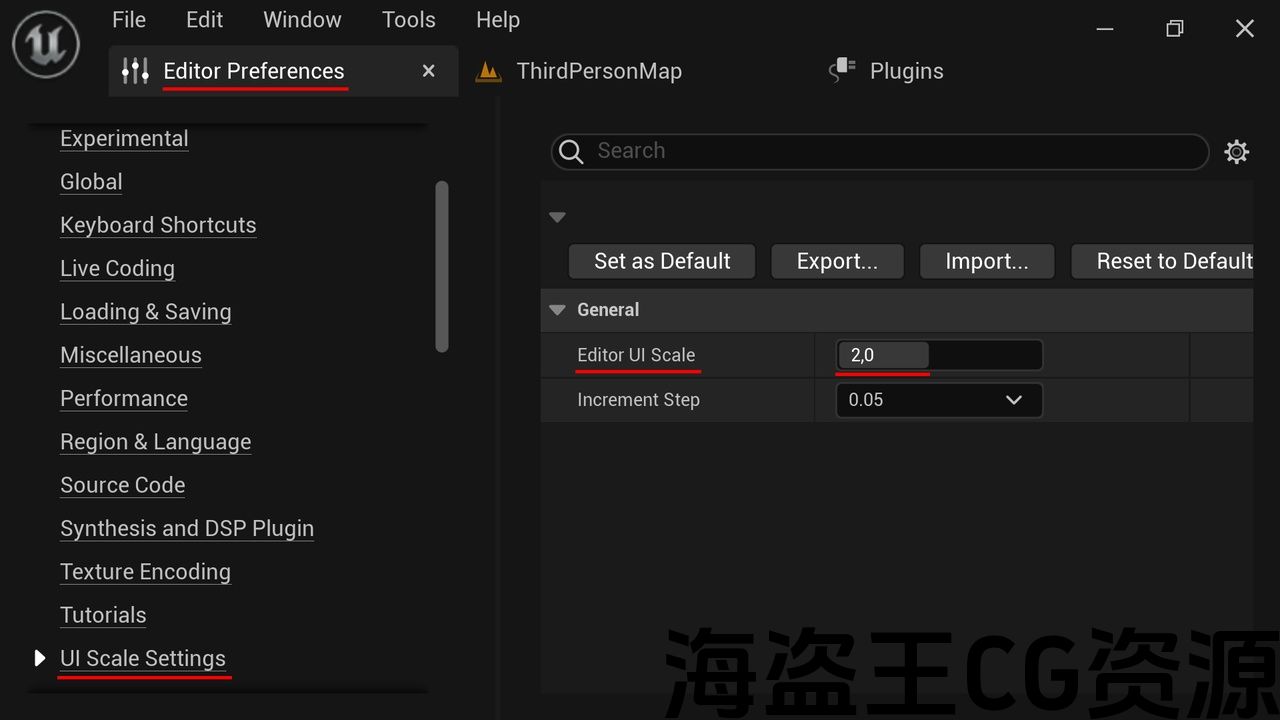Click the sidebar vertical scrollbar

tap(442, 266)
